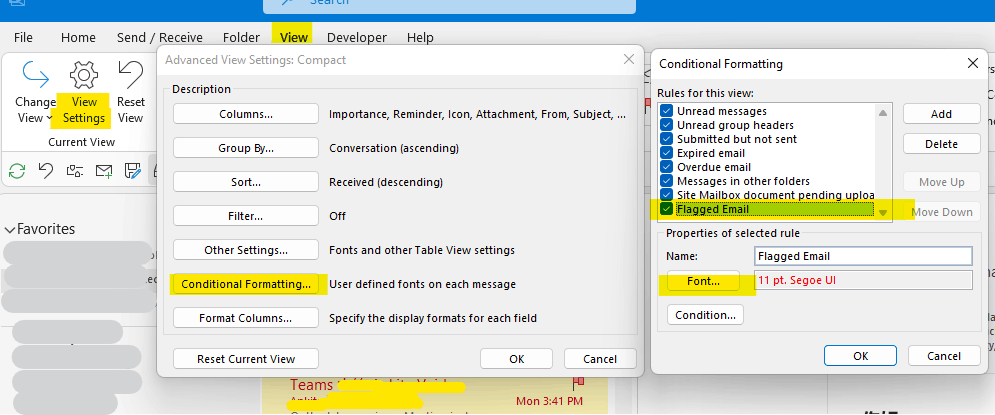
Task: Switch to the Home ribbon tab
Action: [78, 37]
